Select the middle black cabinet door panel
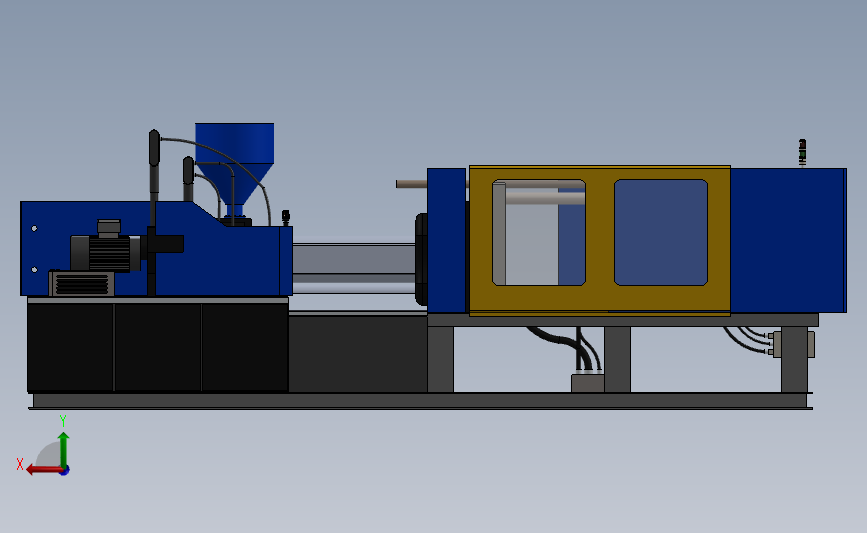 coord(158,347)
